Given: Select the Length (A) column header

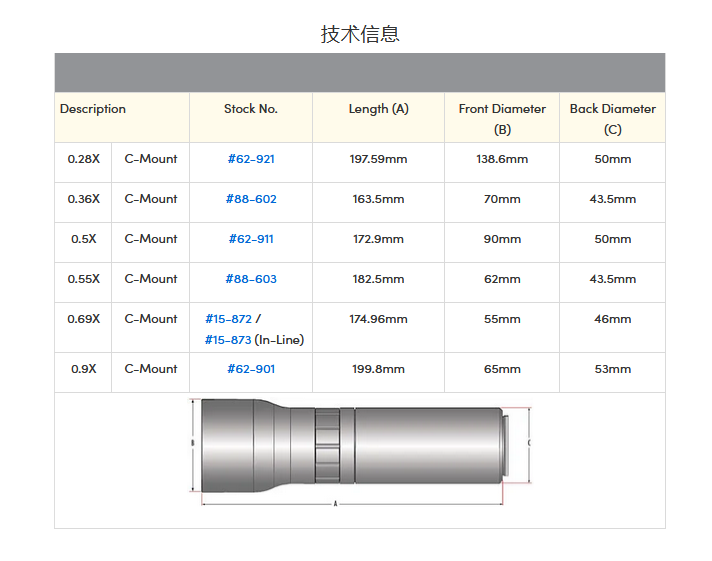Looking at the screenshot, I should click(378, 109).
